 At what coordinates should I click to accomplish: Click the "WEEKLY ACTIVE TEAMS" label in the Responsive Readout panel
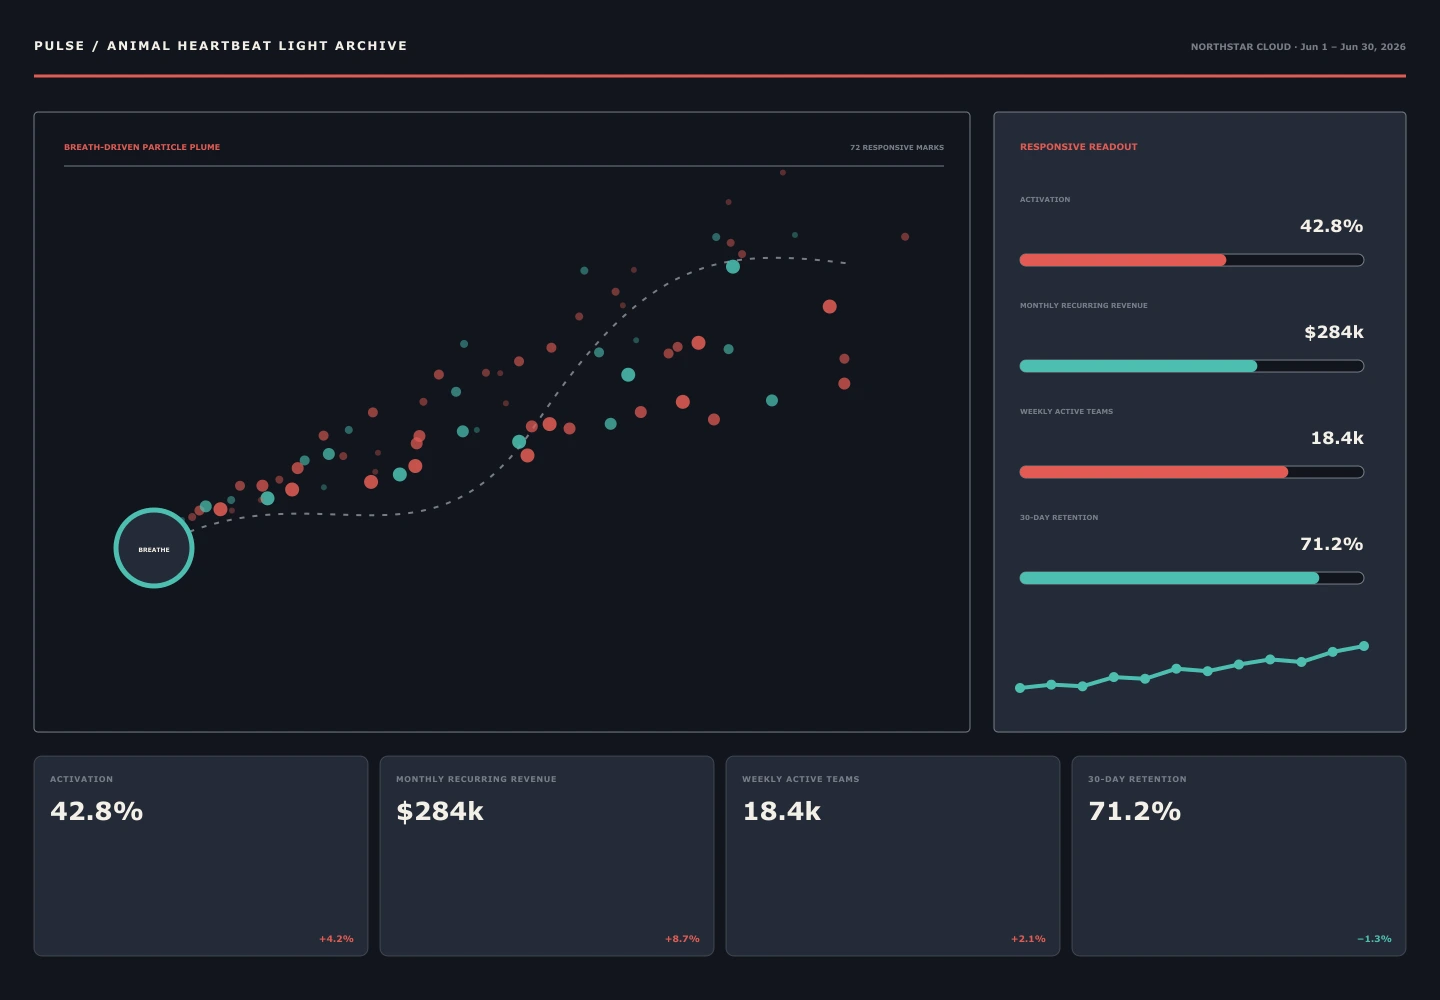1066,412
